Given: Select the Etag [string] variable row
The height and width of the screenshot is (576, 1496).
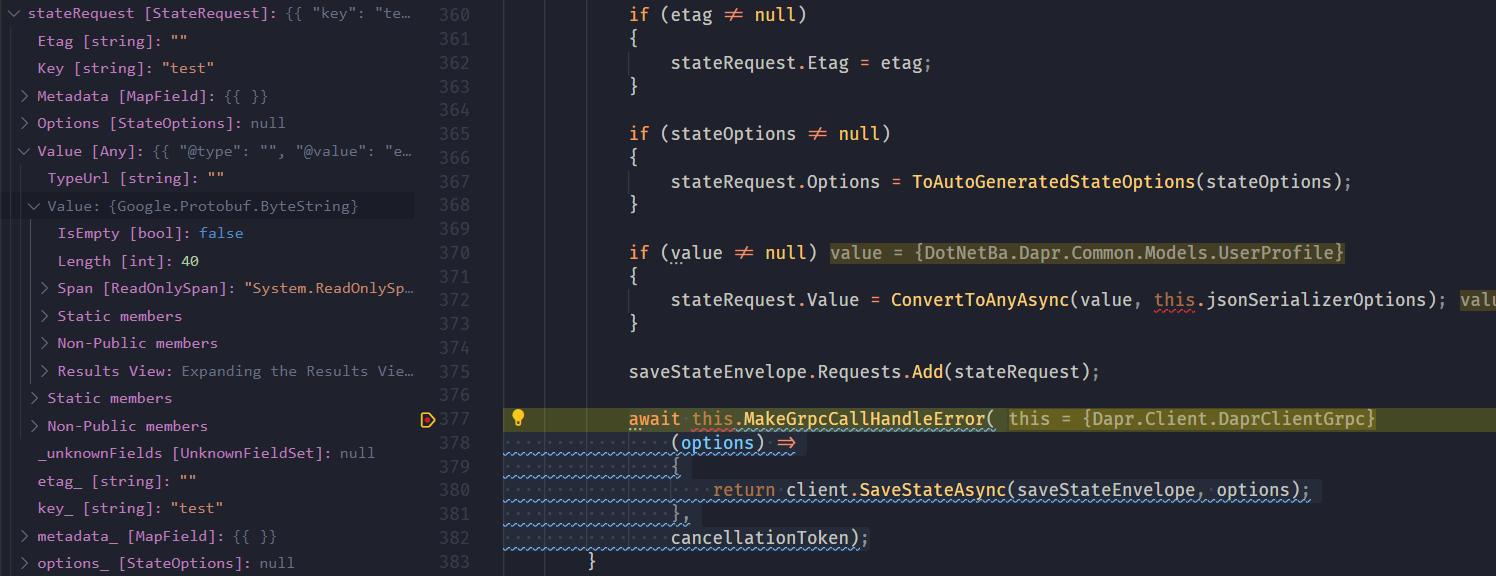Looking at the screenshot, I should (207, 41).
